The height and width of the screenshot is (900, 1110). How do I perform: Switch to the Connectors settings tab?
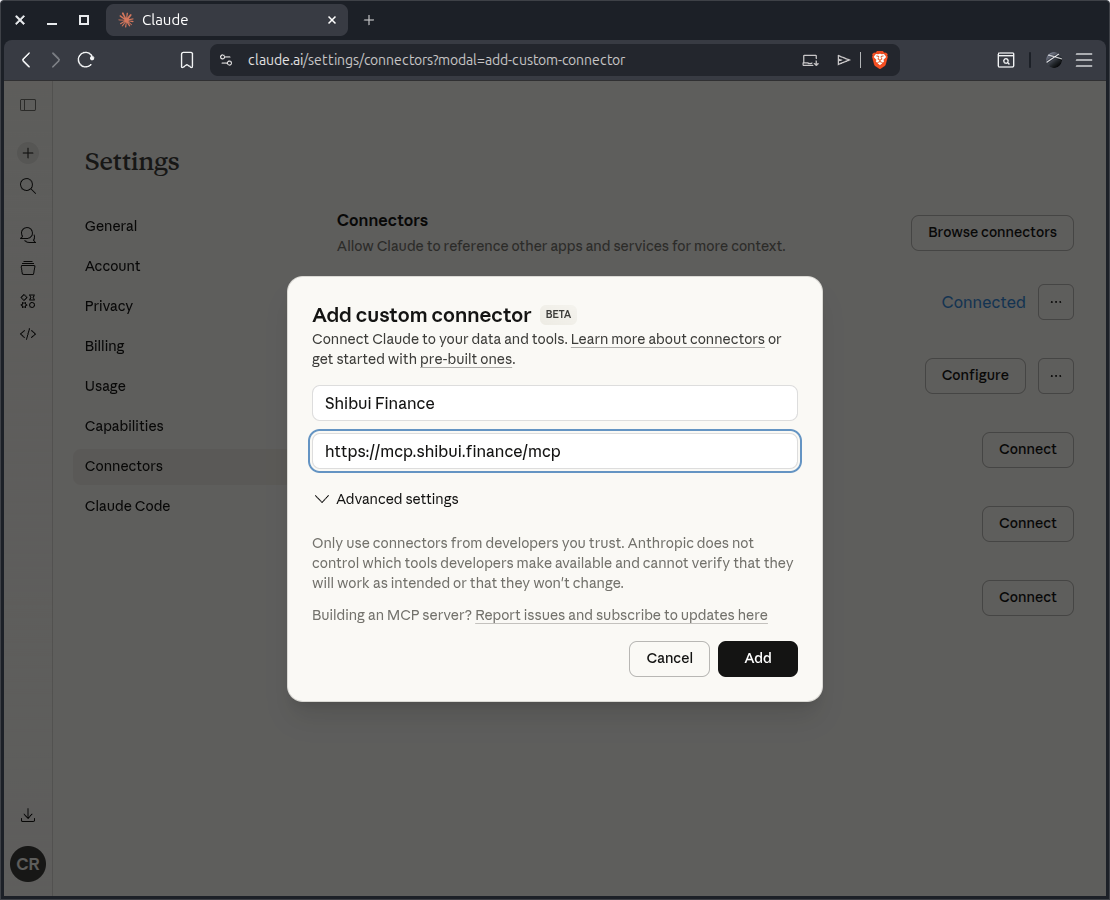tap(123, 465)
